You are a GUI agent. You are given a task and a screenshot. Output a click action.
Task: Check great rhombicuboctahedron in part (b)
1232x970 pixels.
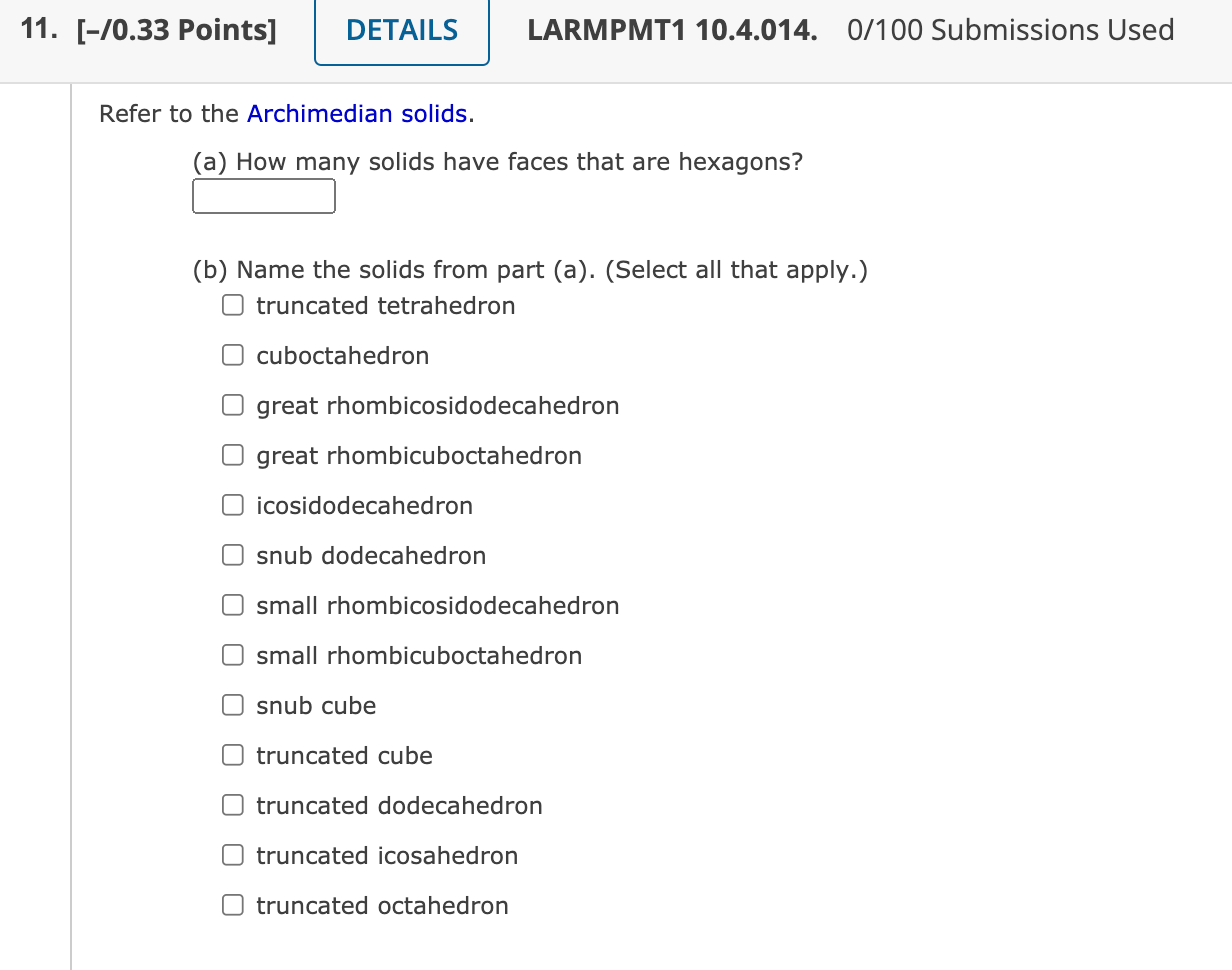pos(232,455)
